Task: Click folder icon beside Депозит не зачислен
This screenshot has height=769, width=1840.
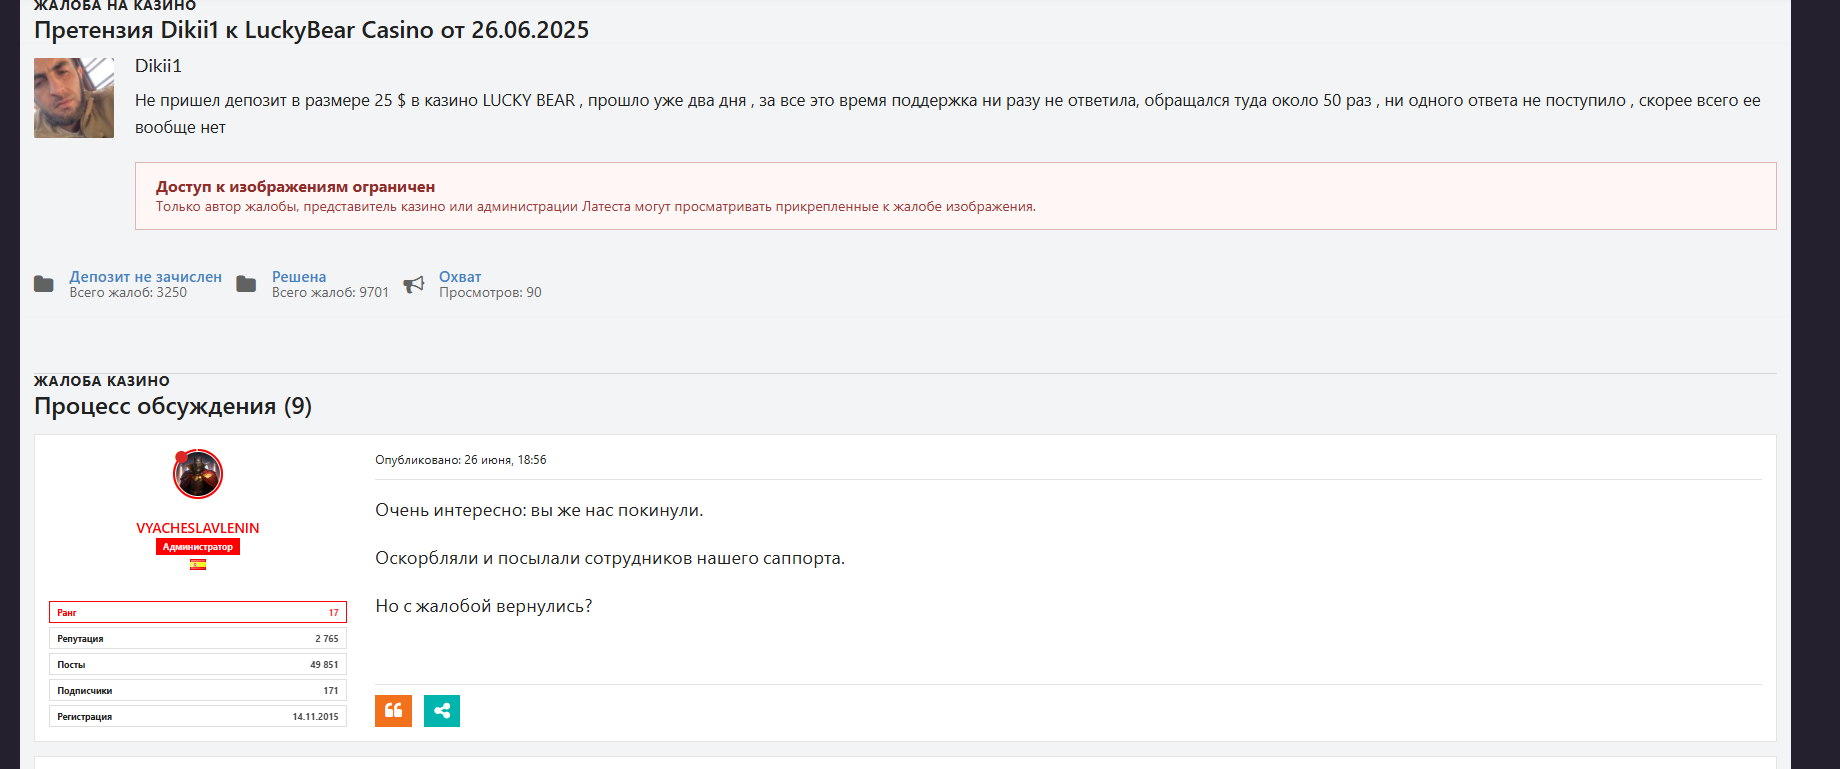Action: tap(44, 284)
